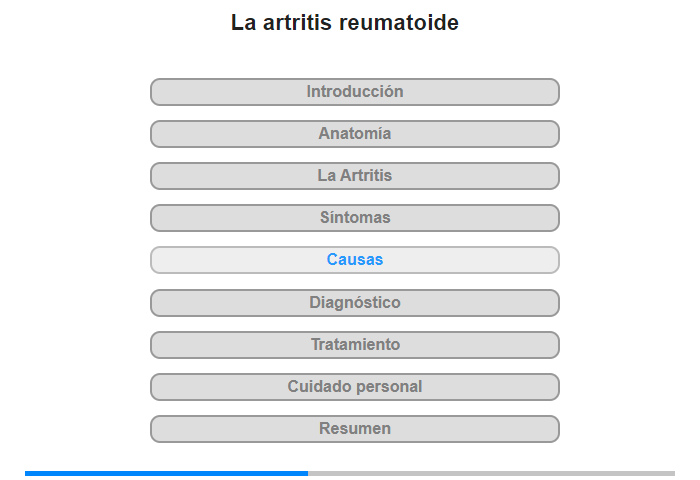Viewport: 700px width, 480px height.
Task: Click the blue filled part of progress bar
Action: pos(166,473)
